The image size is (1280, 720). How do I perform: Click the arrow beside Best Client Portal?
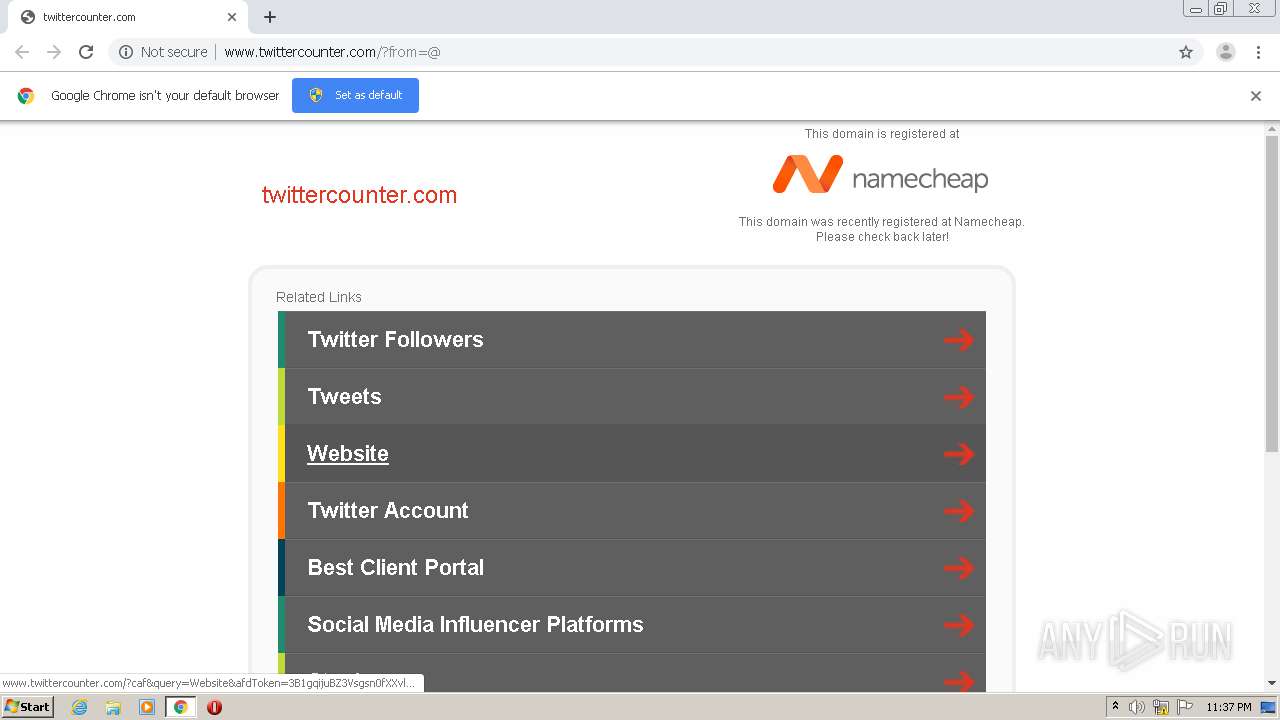pyautogui.click(x=958, y=568)
